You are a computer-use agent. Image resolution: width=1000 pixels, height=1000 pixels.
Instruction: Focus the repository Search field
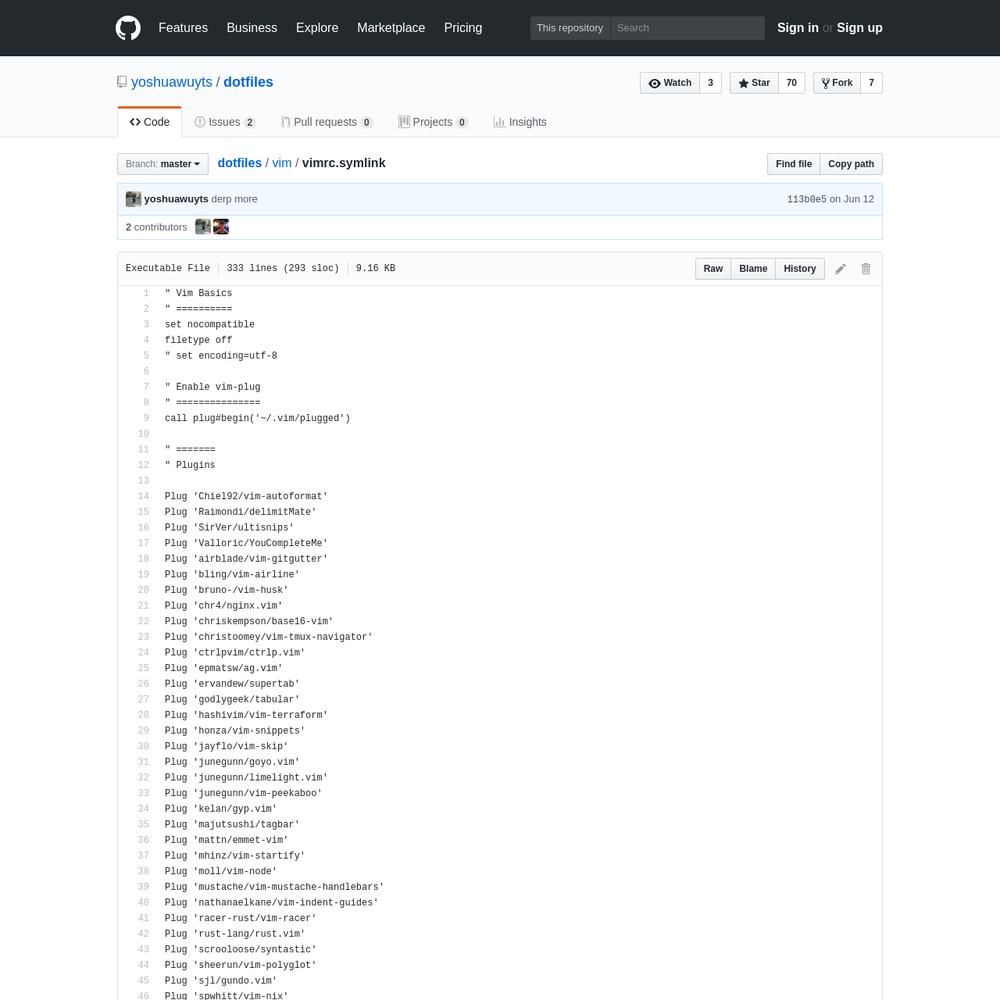click(x=687, y=28)
